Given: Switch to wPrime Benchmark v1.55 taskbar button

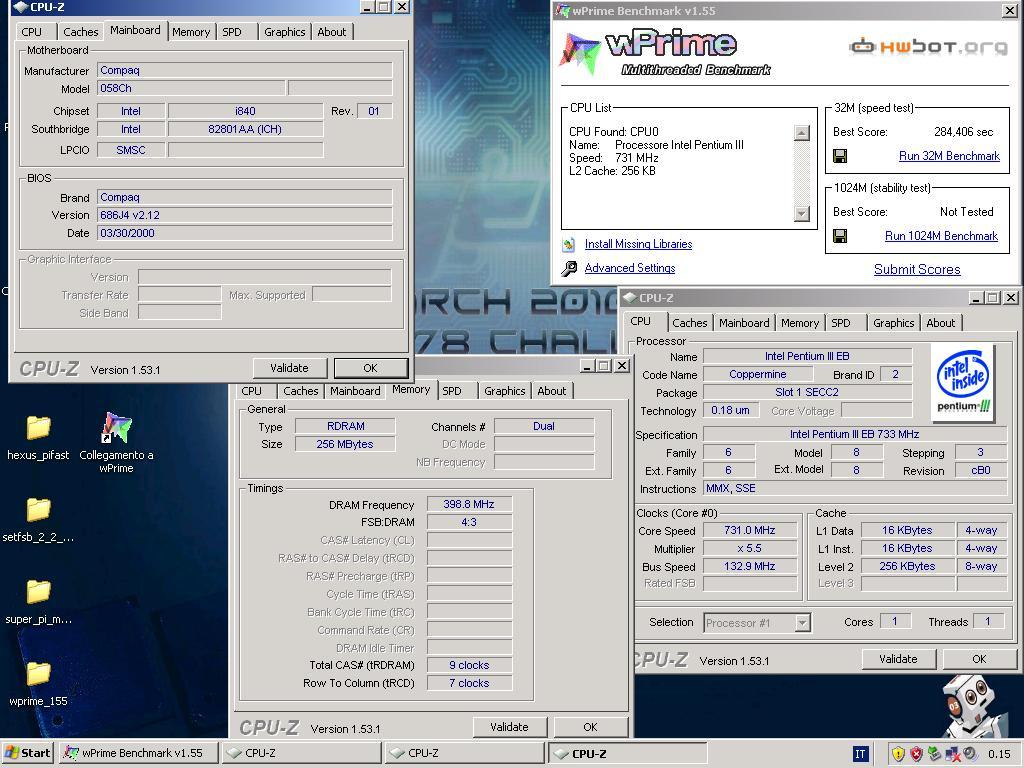Looking at the screenshot, I should pyautogui.click(x=138, y=753).
